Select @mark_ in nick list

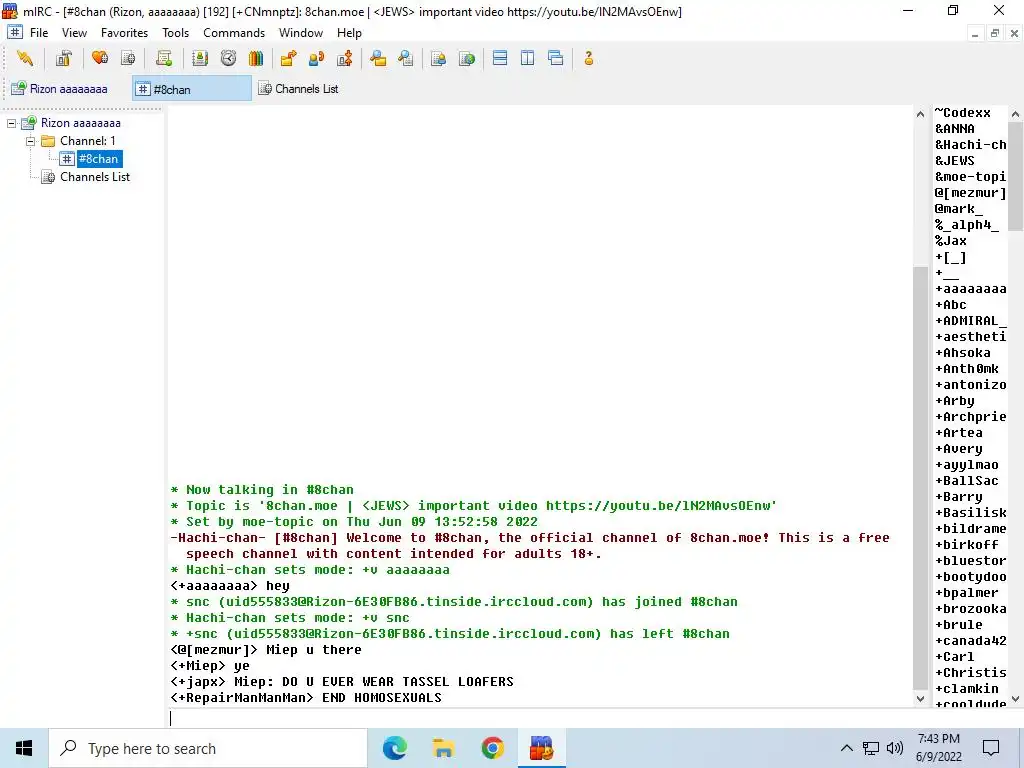pos(959,209)
